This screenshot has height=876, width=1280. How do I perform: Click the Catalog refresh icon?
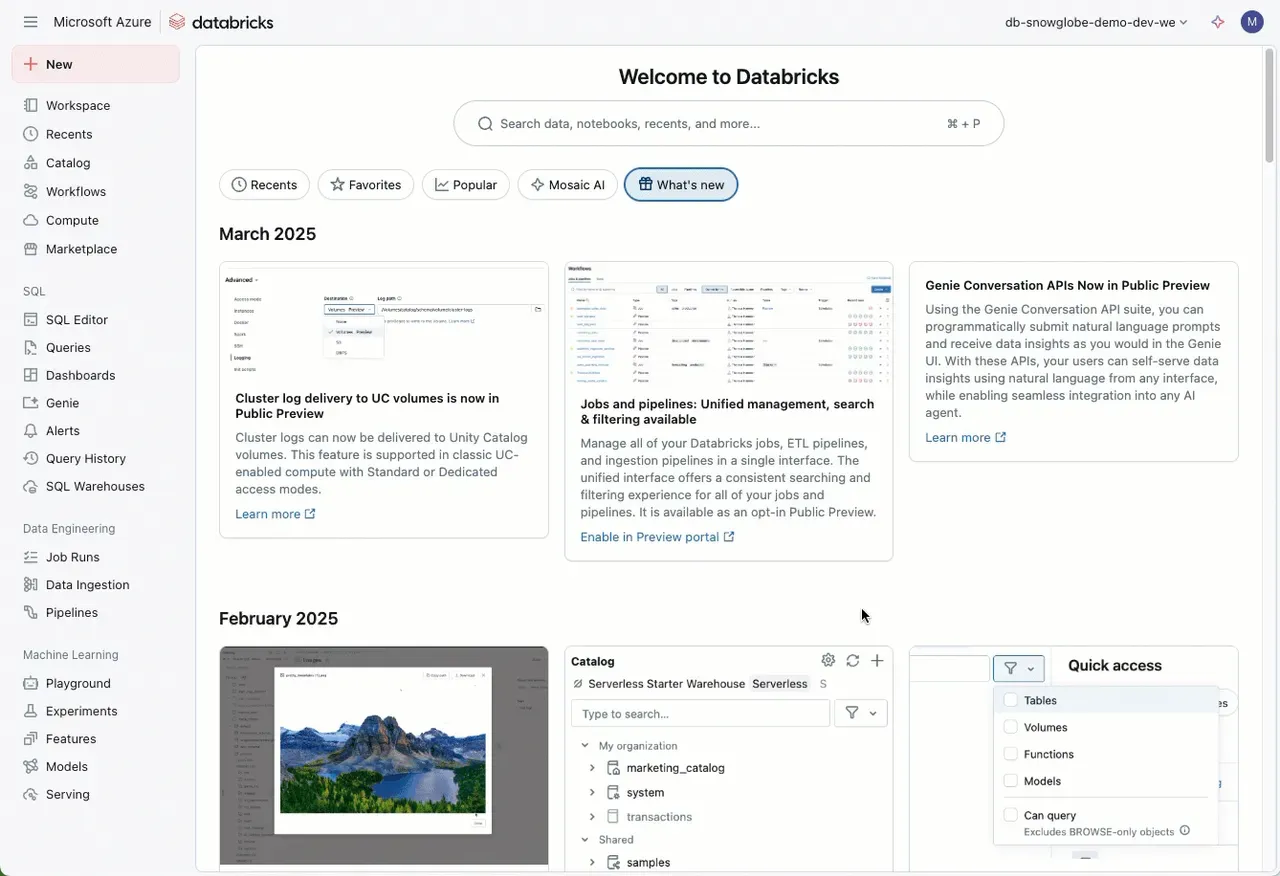pos(853,660)
